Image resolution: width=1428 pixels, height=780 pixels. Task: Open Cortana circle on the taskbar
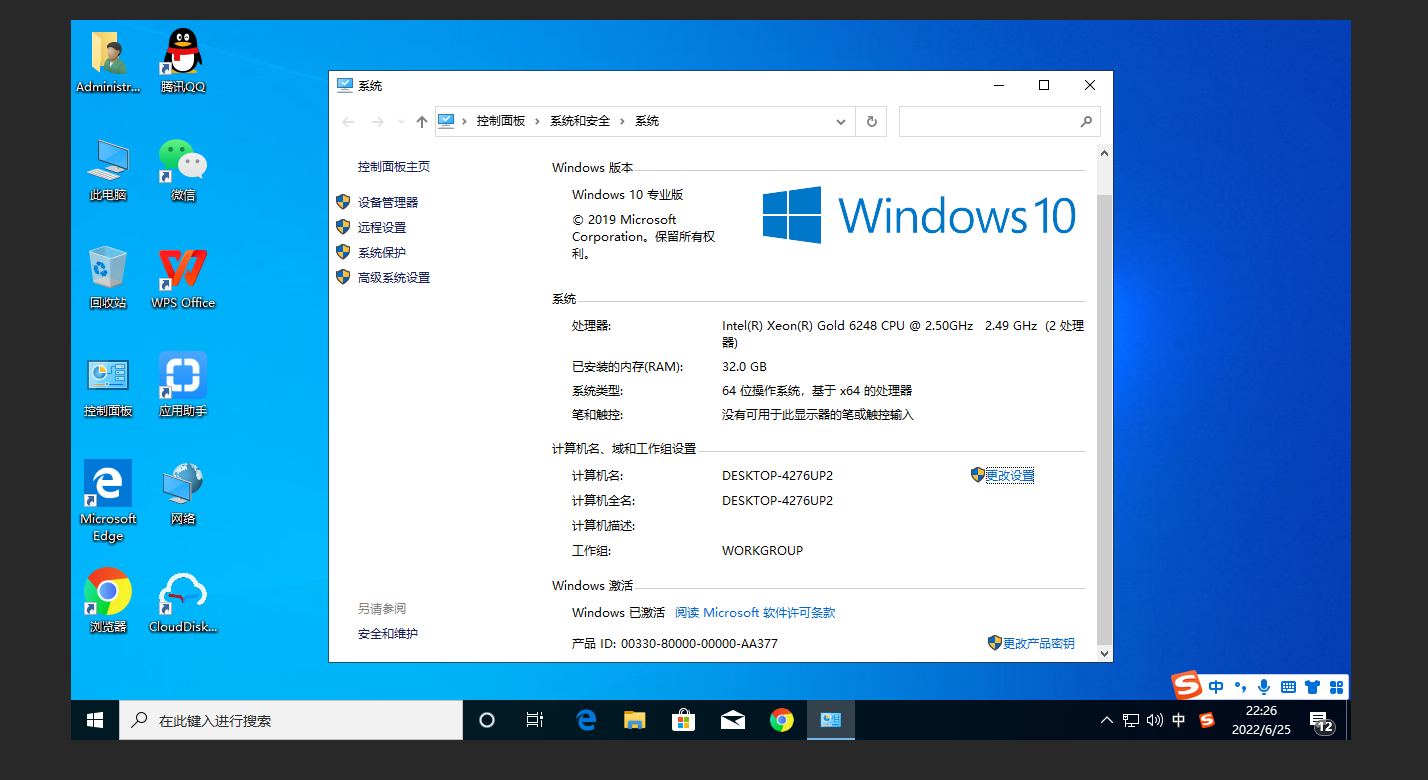point(487,720)
